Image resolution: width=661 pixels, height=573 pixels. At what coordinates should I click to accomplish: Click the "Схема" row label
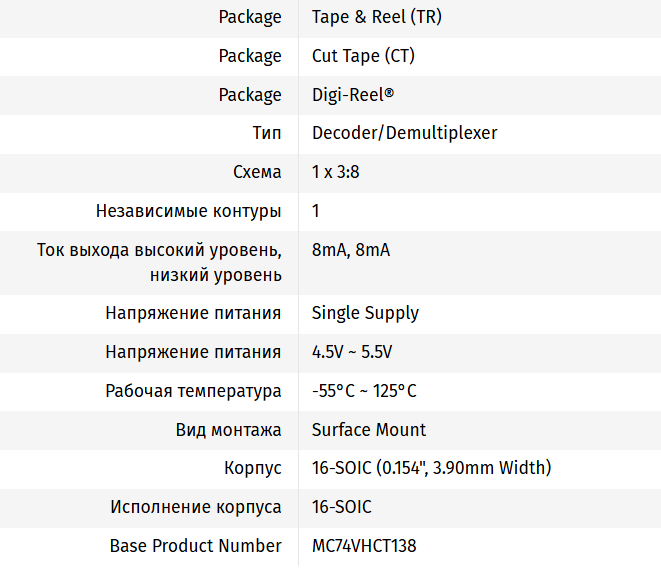(x=257, y=172)
